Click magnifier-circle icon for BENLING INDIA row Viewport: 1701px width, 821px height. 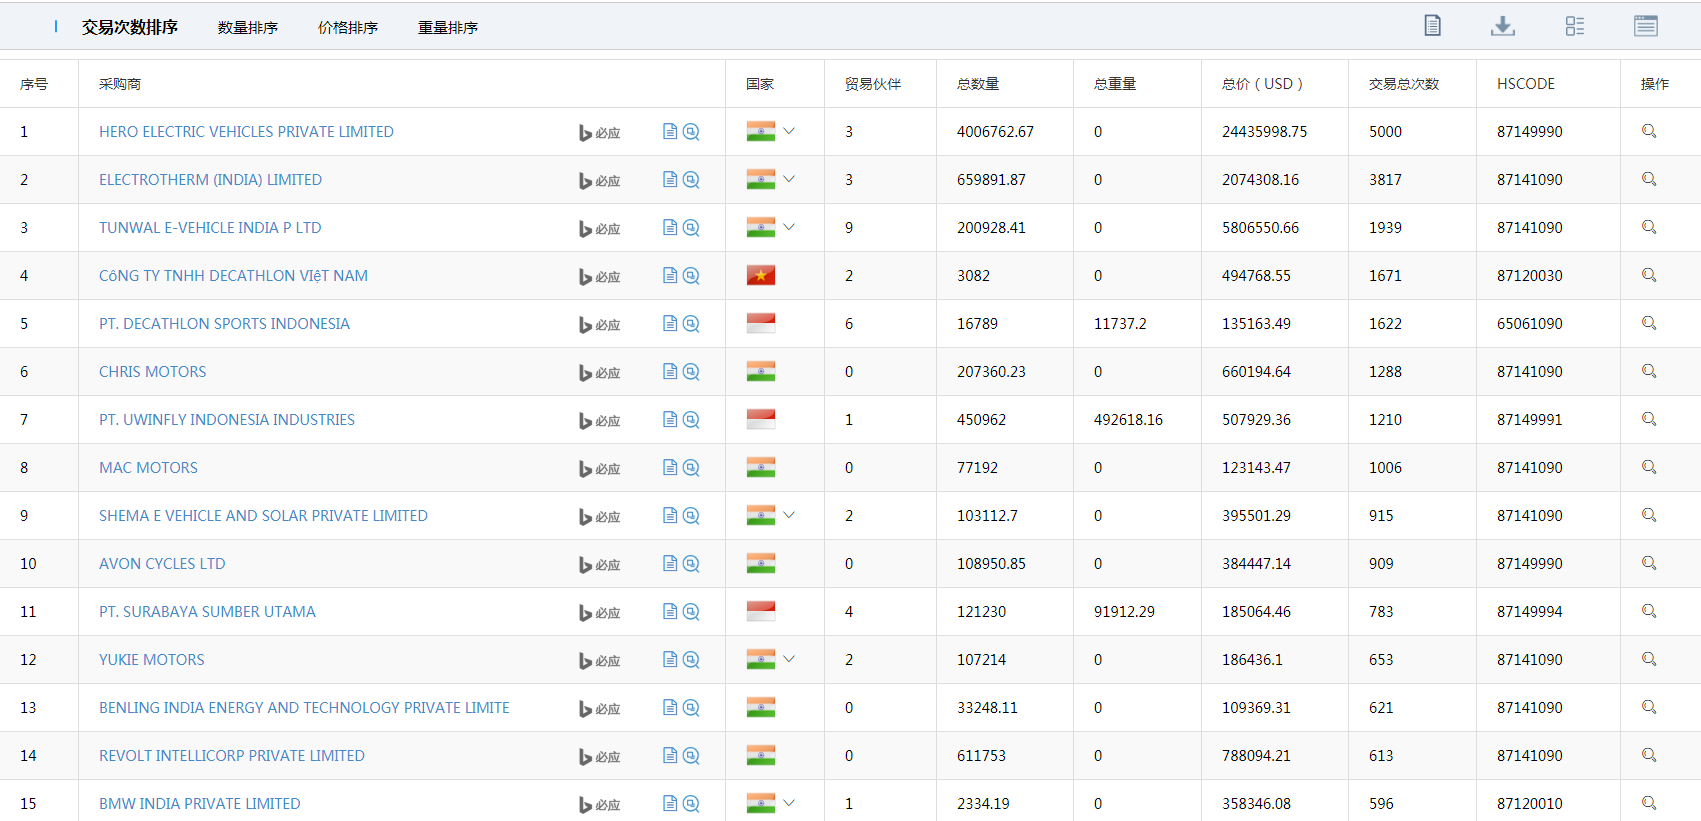(691, 707)
